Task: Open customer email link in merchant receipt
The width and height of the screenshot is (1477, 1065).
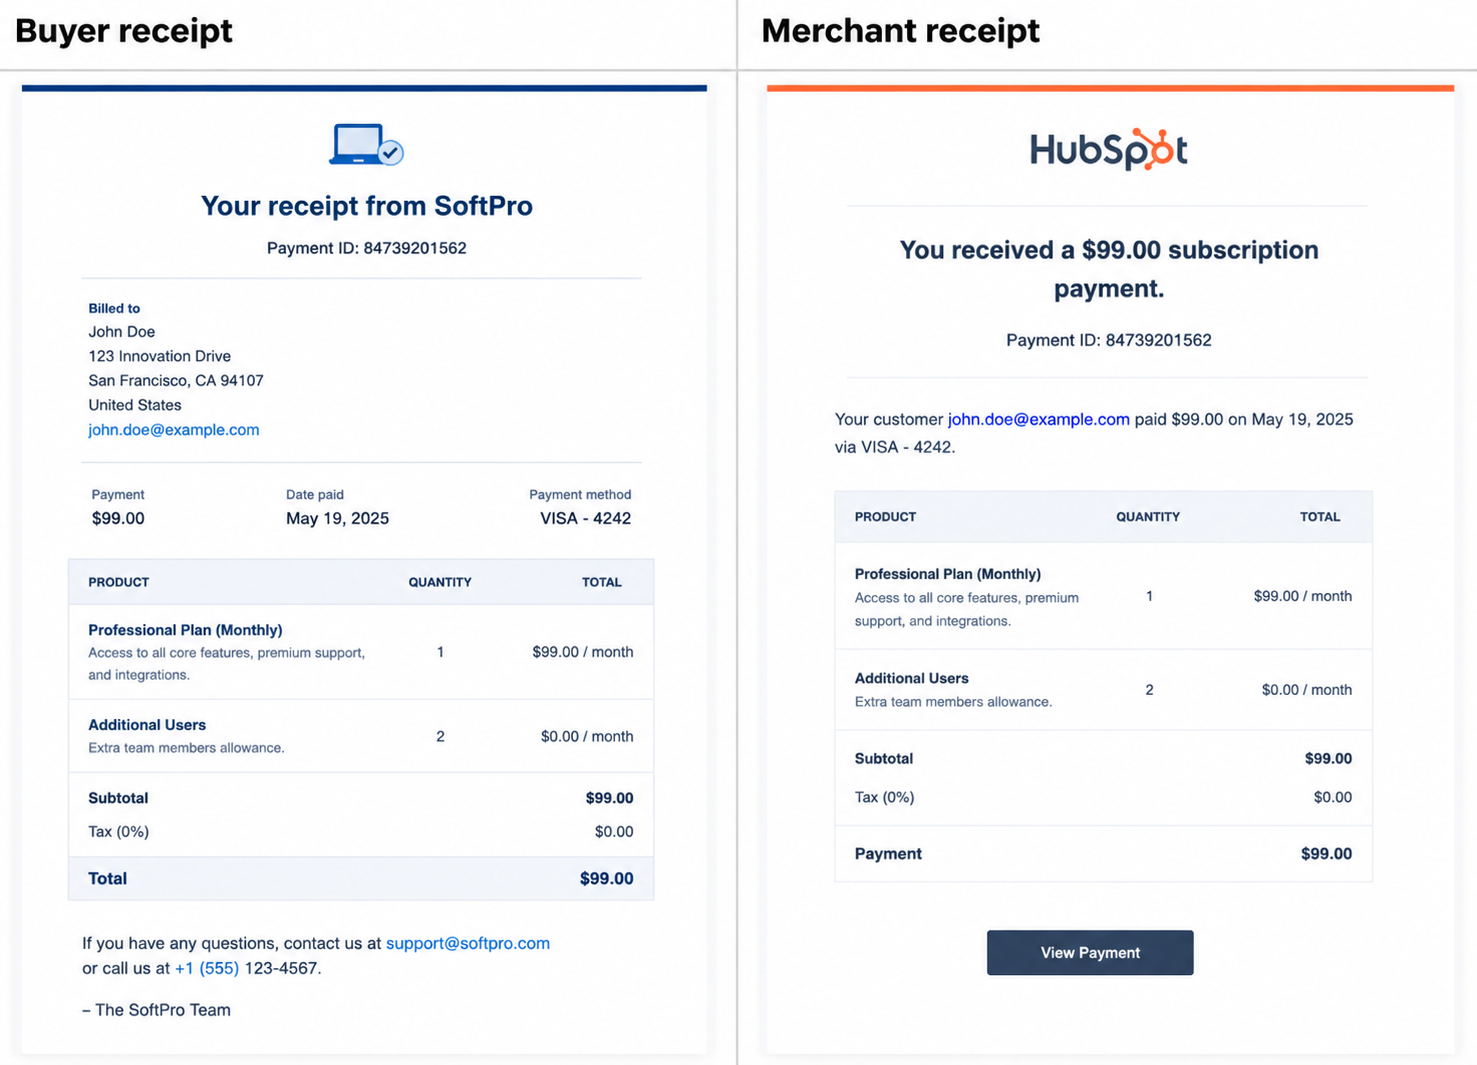Action: click(1038, 420)
